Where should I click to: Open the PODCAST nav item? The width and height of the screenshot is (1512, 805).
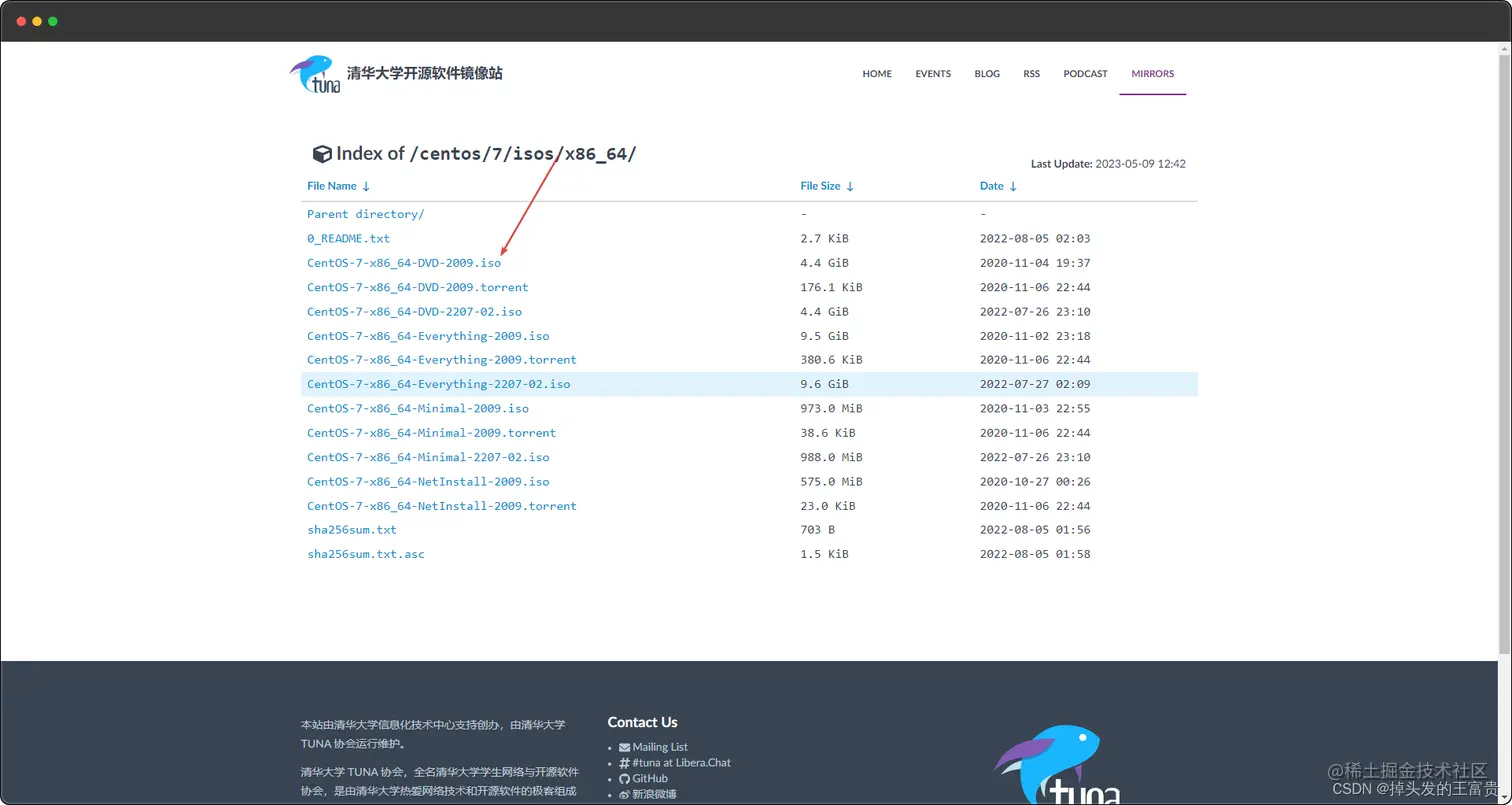(1085, 74)
